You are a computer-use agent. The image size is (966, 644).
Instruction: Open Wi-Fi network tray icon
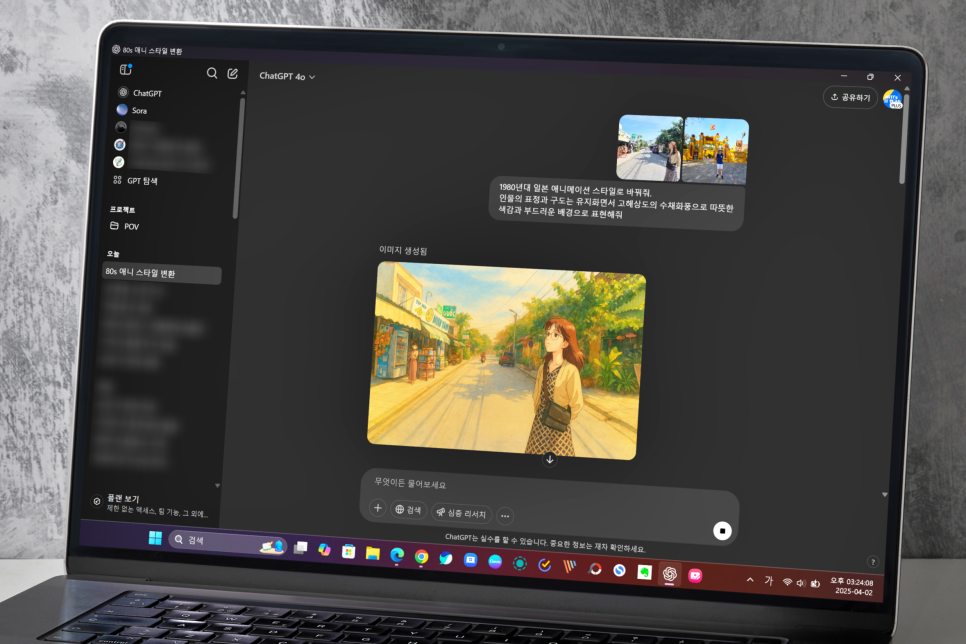(787, 582)
